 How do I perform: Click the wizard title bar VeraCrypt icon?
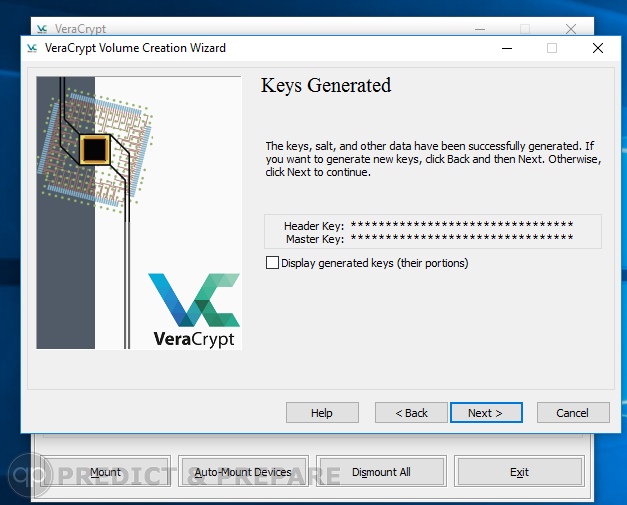[32, 48]
